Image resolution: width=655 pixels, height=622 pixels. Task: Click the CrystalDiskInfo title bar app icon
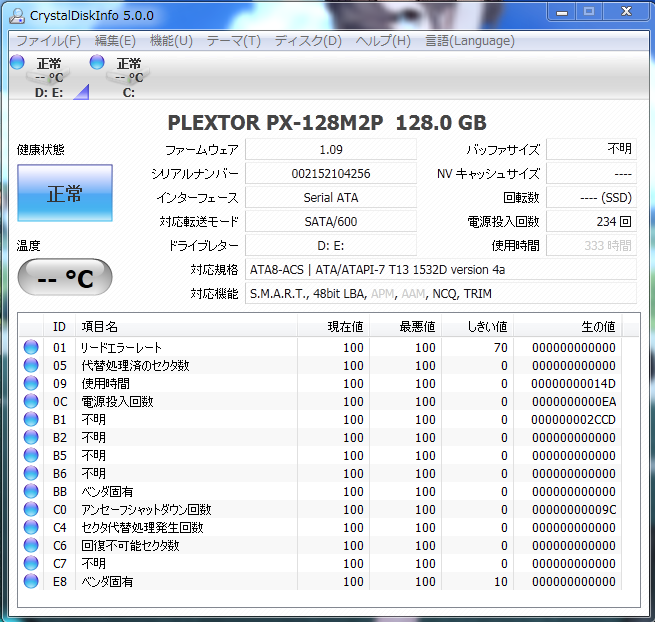click(18, 15)
